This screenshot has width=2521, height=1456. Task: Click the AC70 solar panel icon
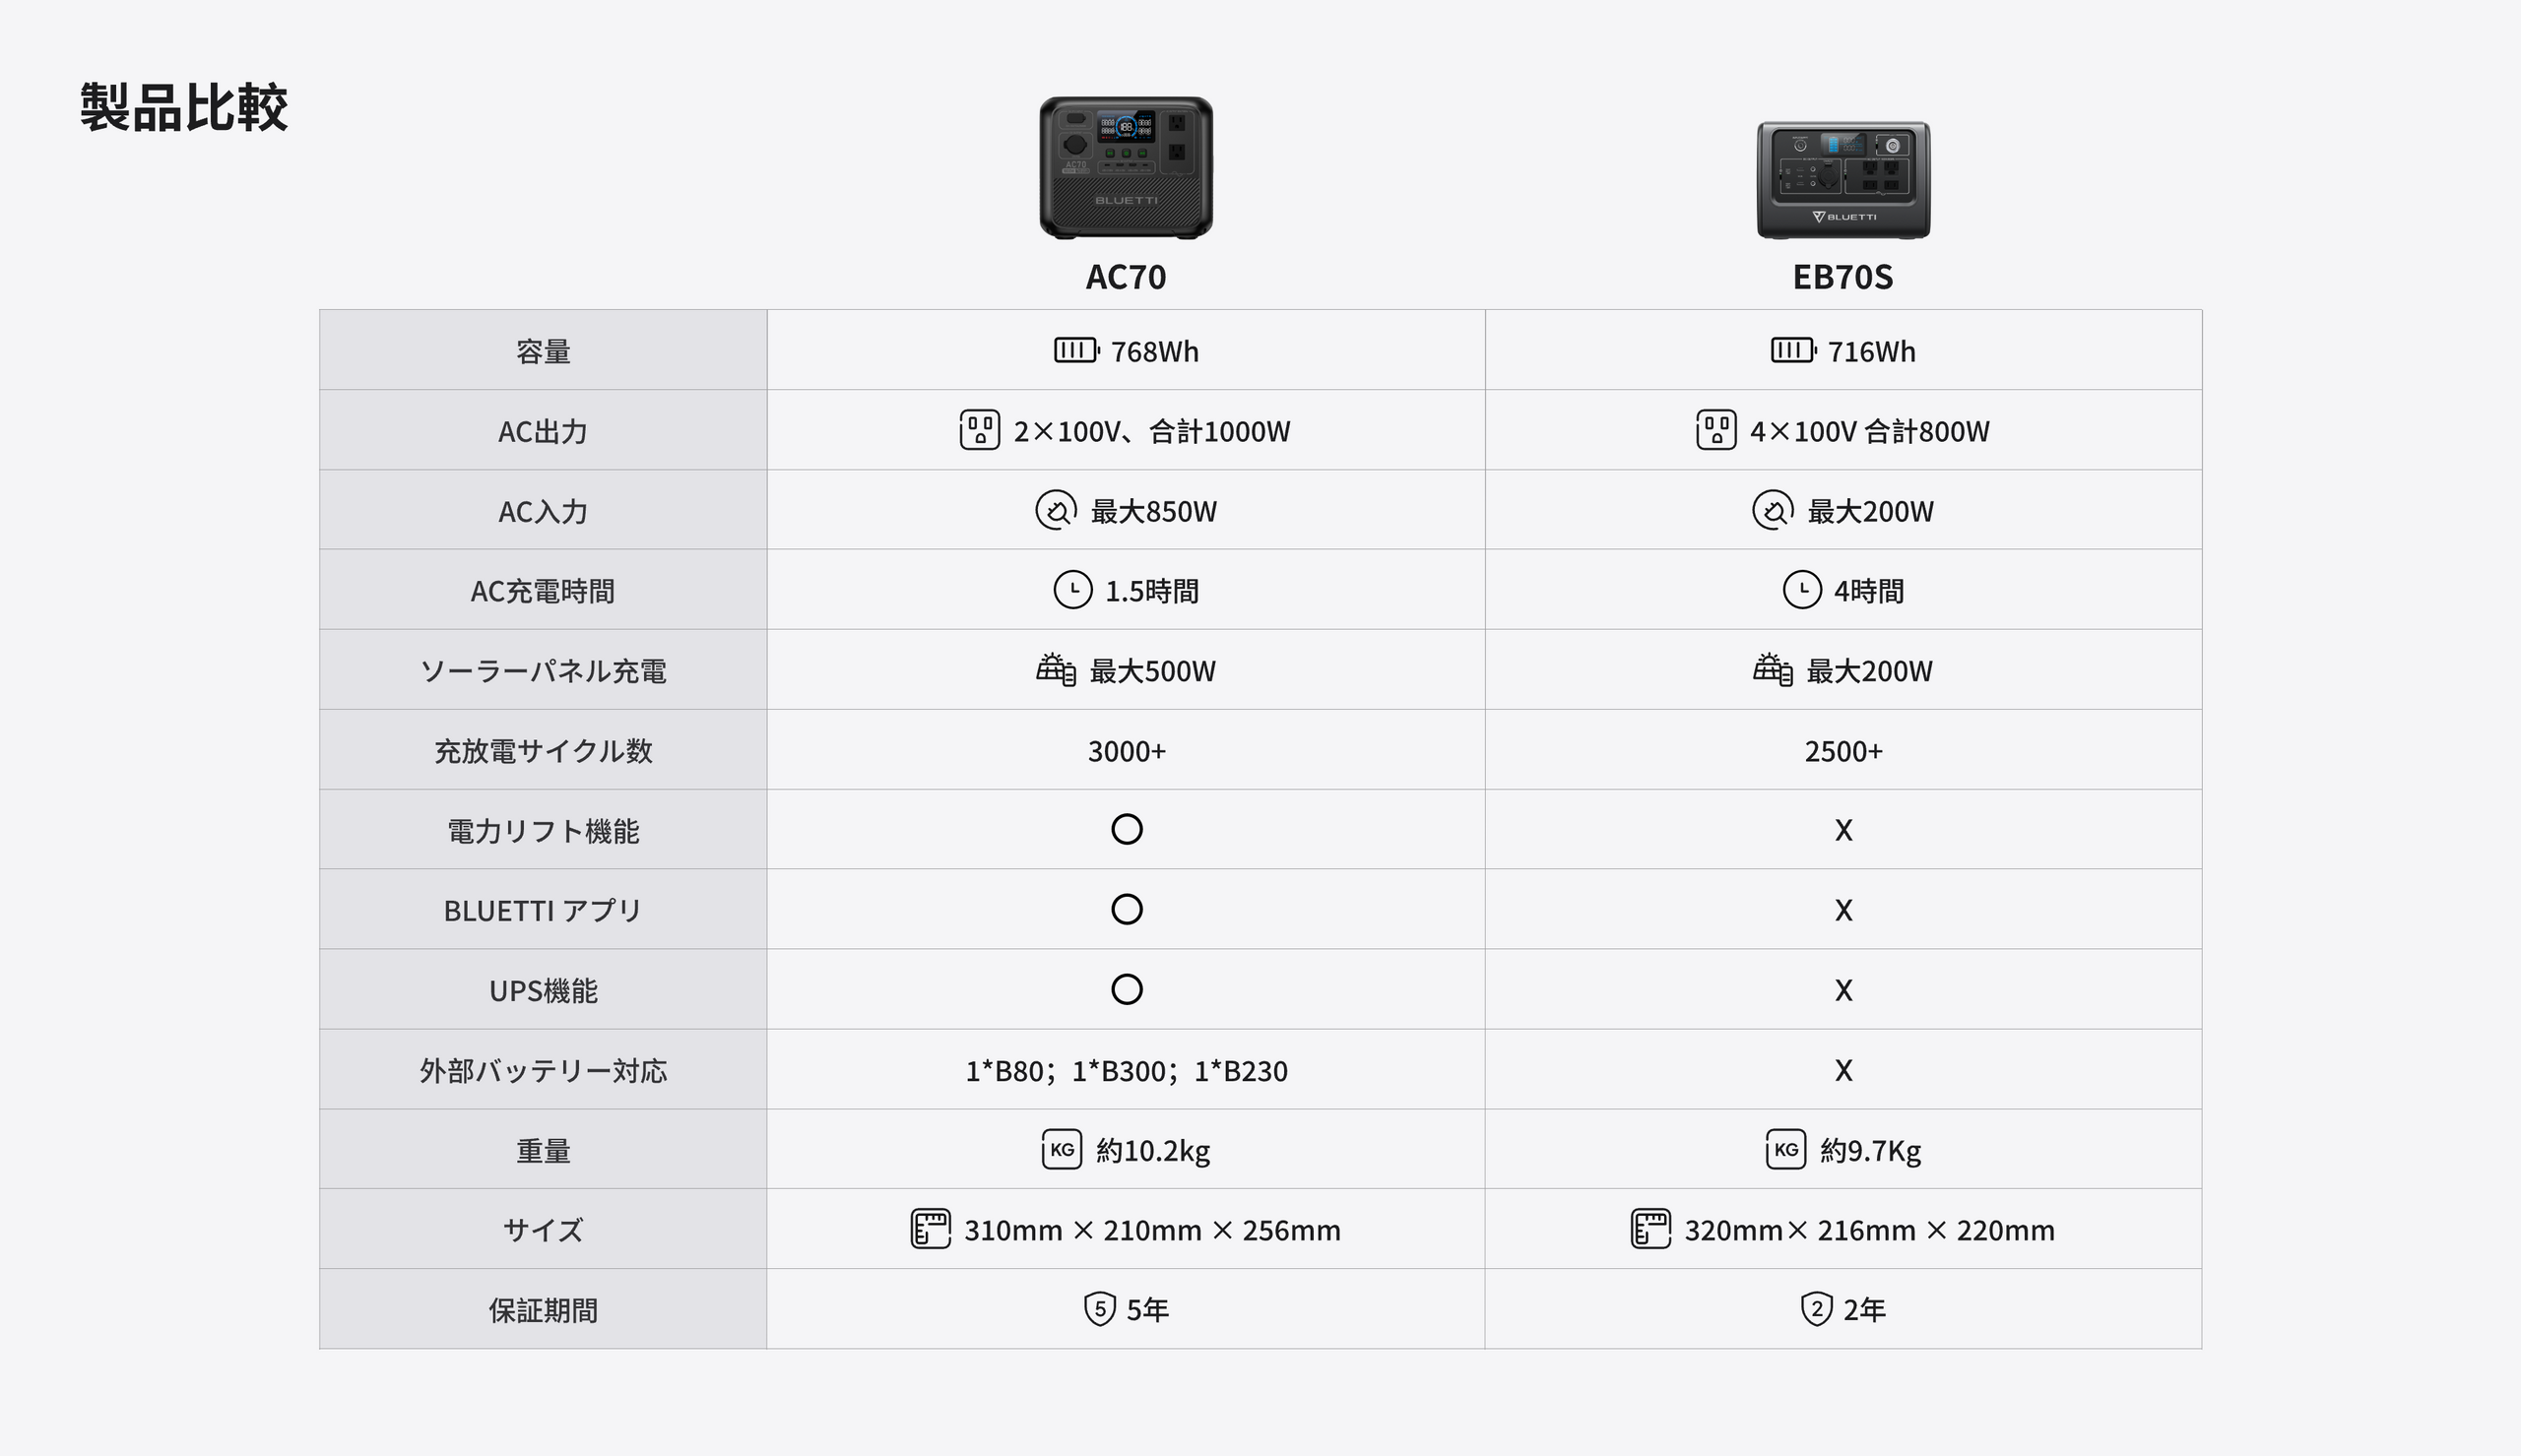1055,669
